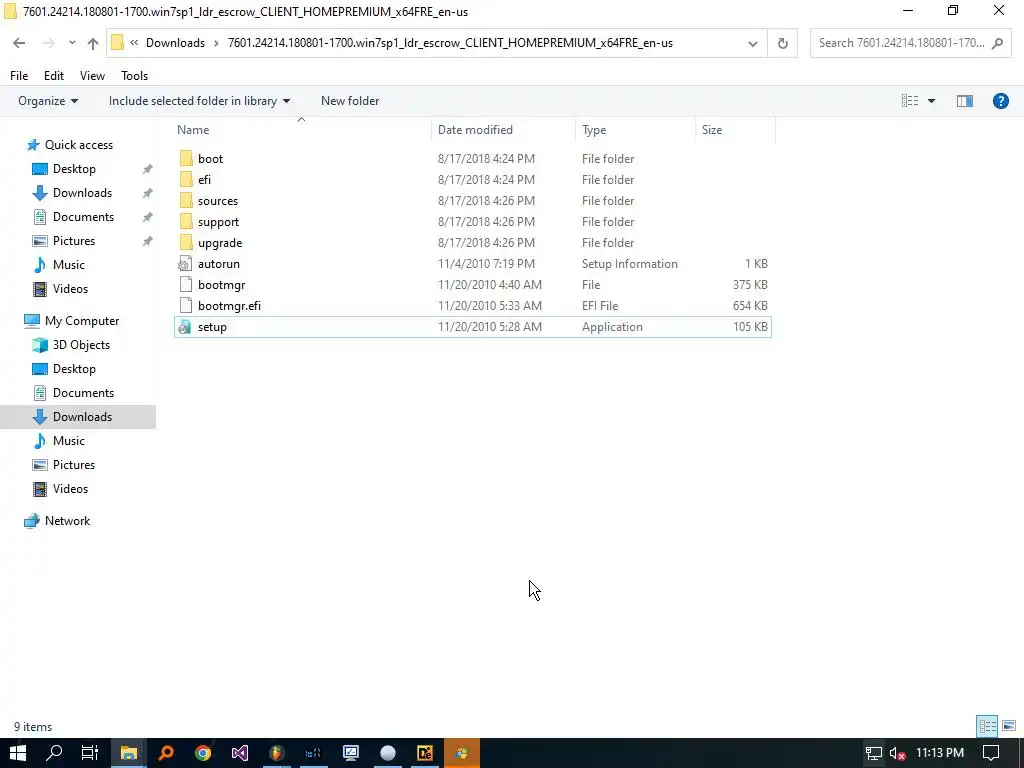Viewport: 1024px width, 768px height.
Task: Open the View menu
Action: point(92,76)
